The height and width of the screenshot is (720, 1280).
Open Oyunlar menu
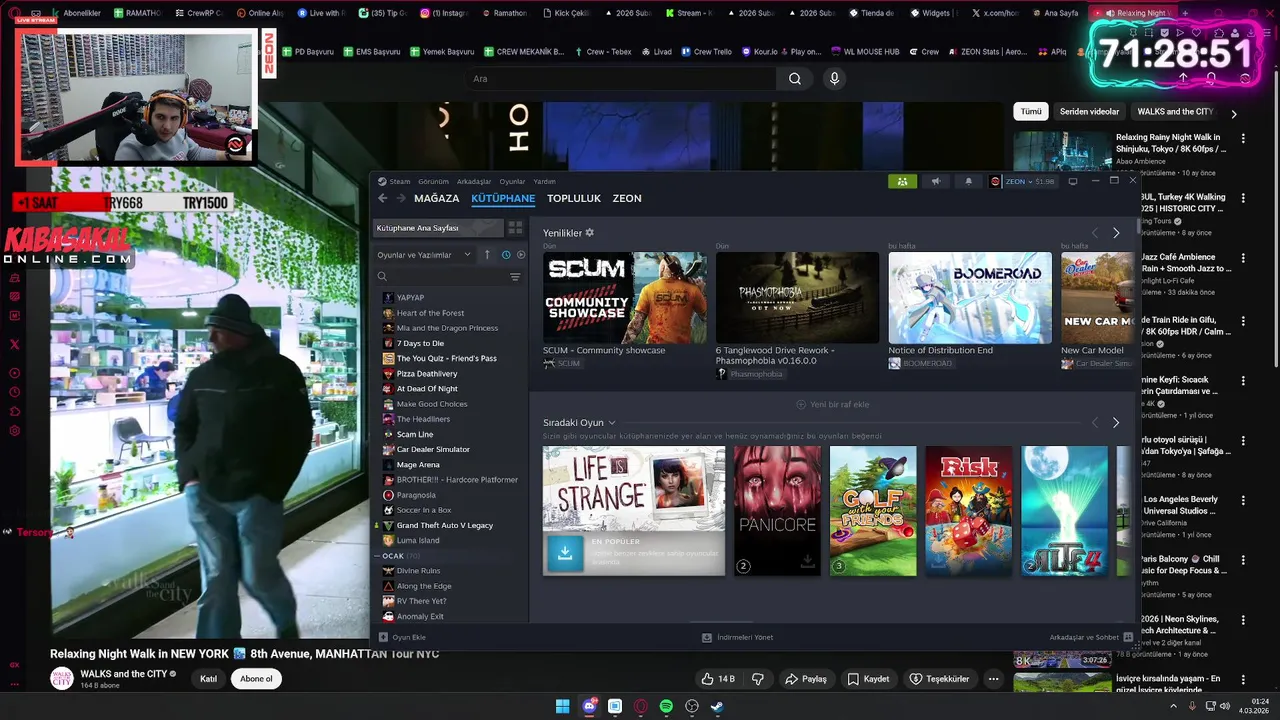(x=512, y=181)
